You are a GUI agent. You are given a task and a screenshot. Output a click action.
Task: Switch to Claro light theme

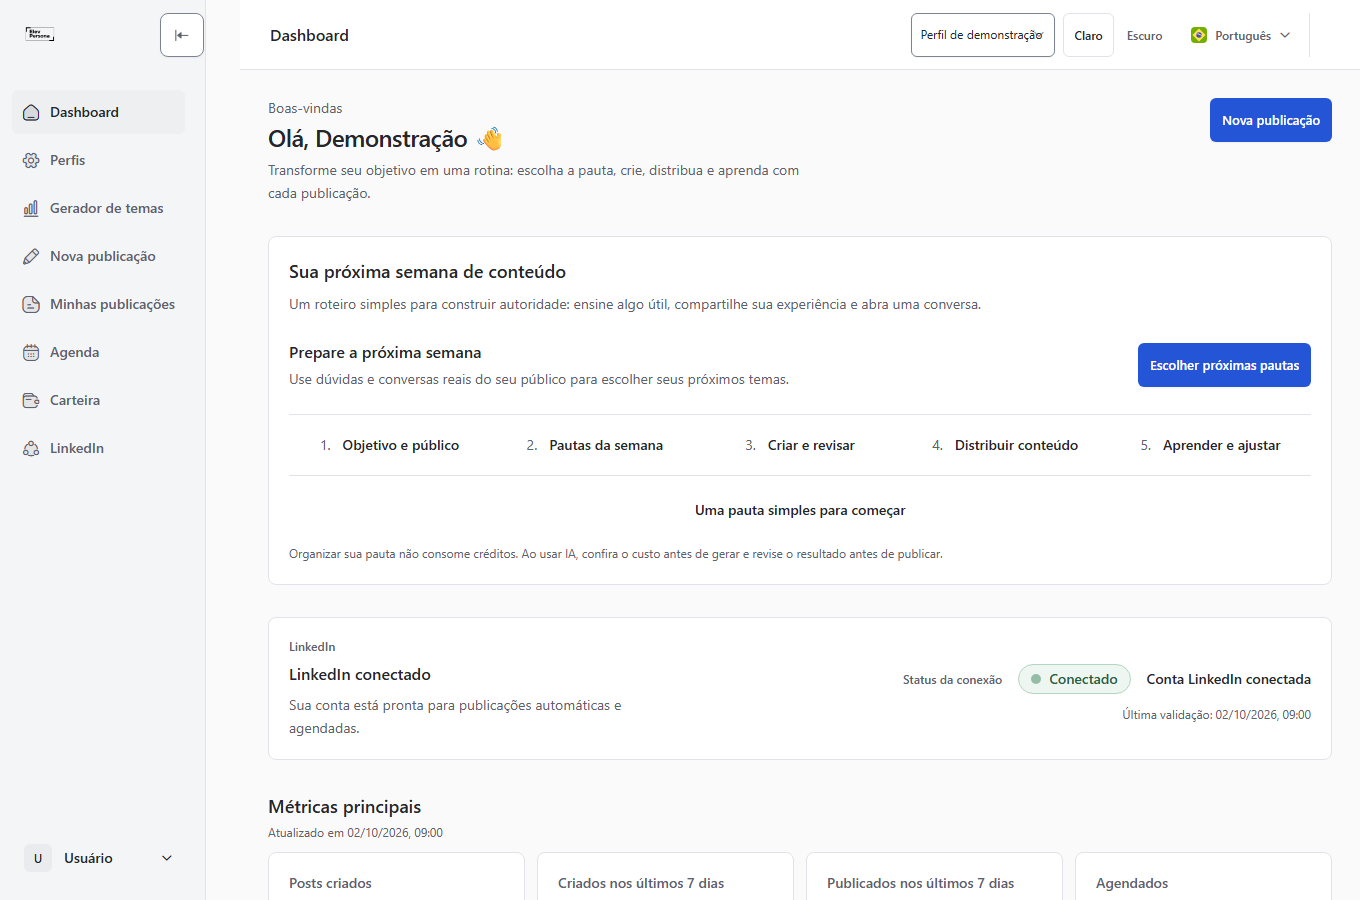pyautogui.click(x=1088, y=35)
